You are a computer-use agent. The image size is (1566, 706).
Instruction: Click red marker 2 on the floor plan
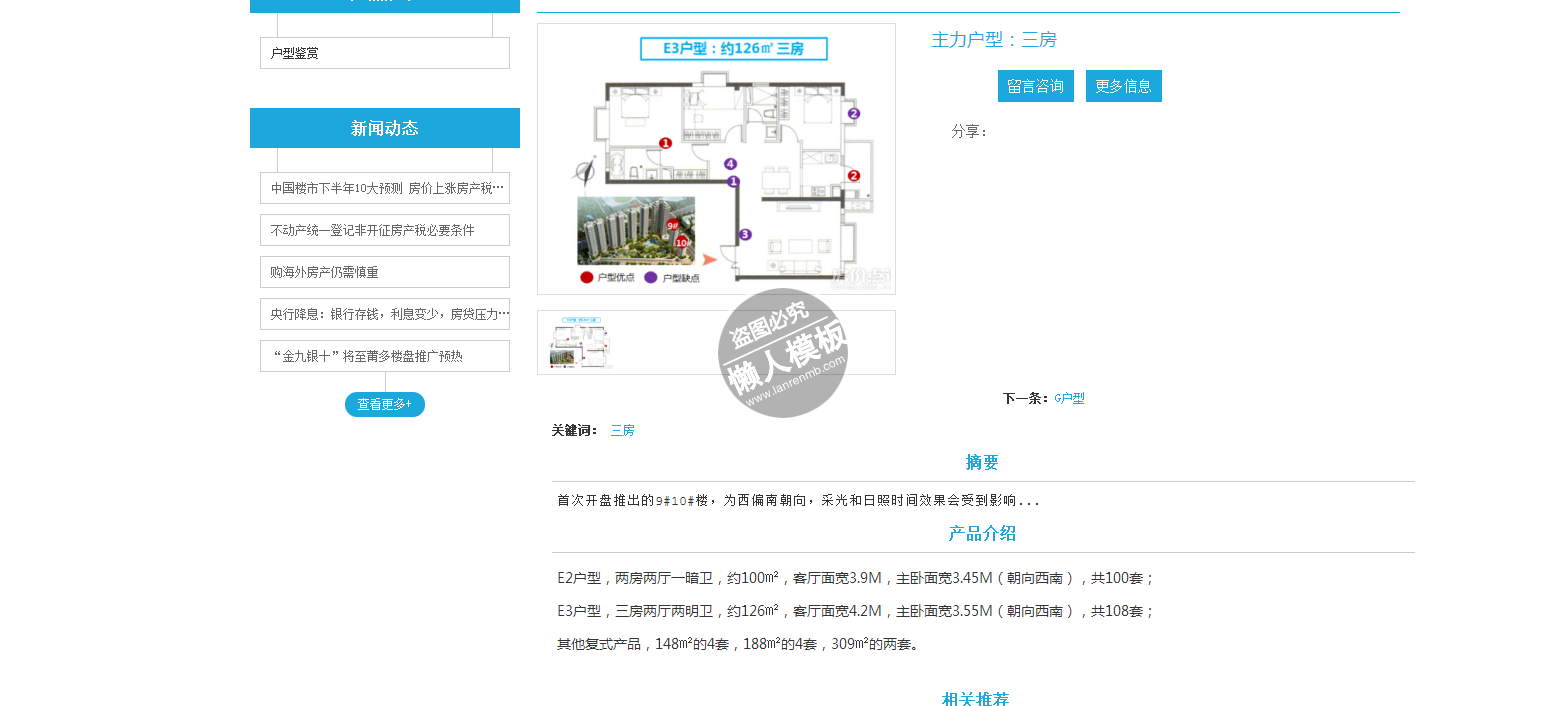point(854,176)
